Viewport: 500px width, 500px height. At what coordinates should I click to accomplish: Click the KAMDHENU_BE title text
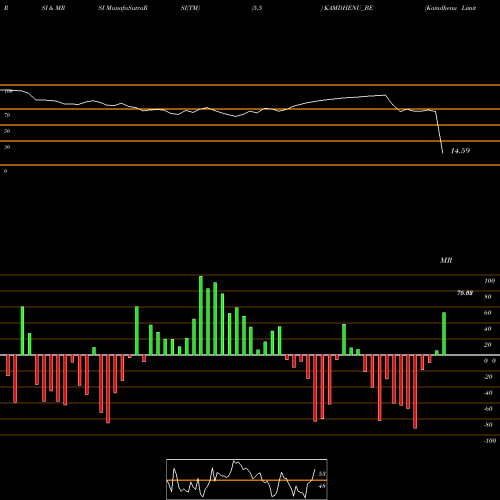(x=347, y=8)
